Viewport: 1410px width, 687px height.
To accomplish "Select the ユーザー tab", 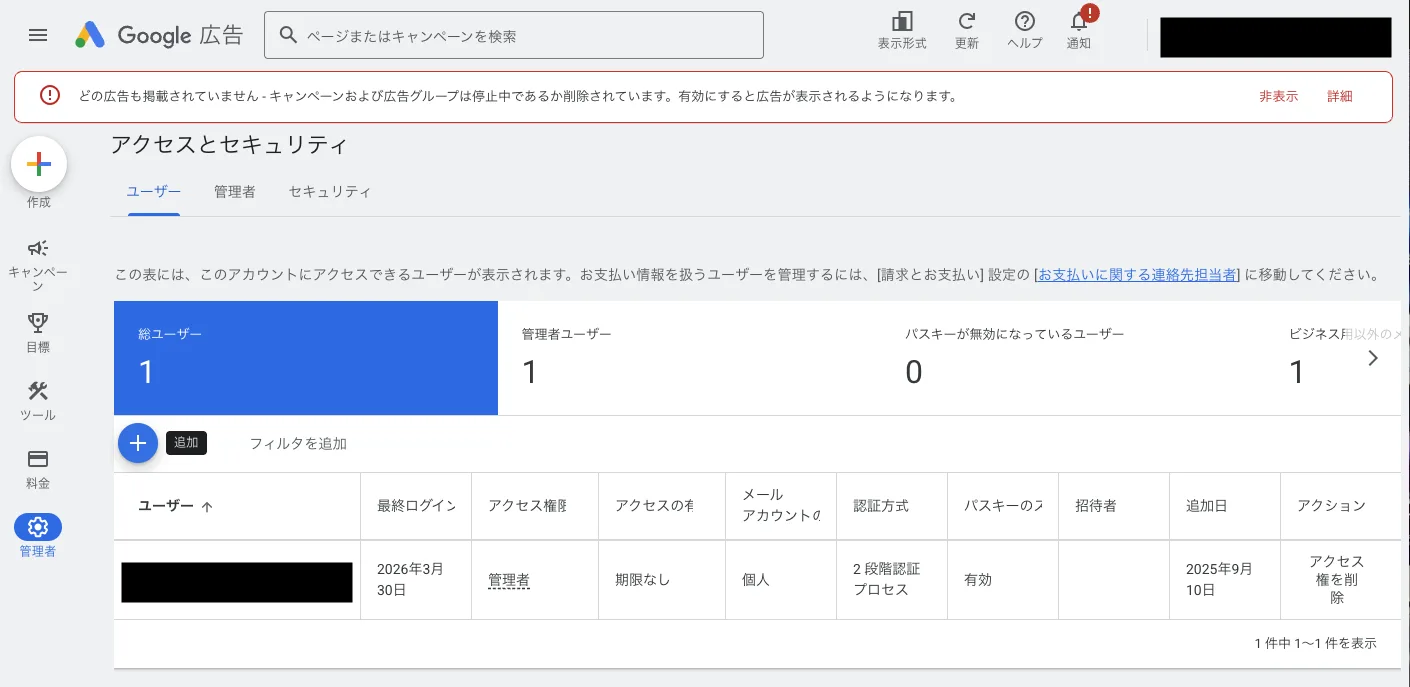I will click(x=152, y=191).
